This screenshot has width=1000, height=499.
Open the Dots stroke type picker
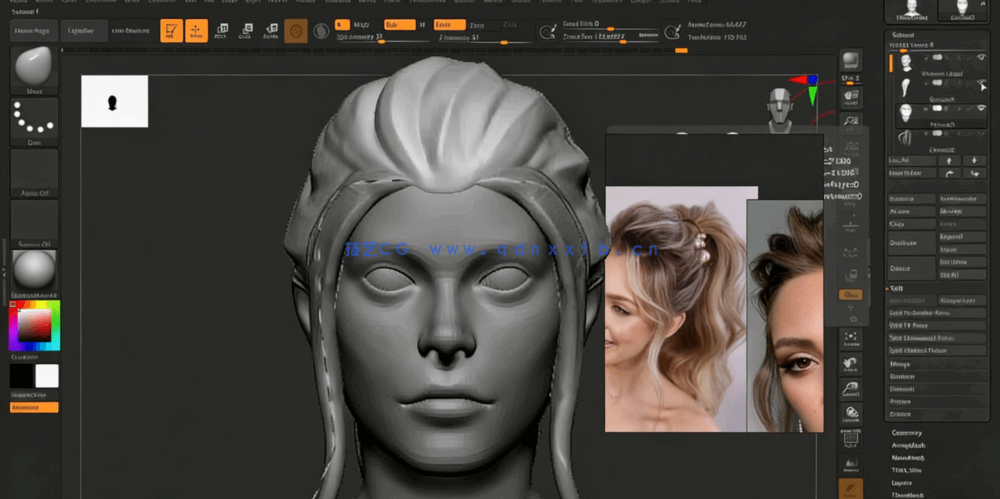[34, 121]
